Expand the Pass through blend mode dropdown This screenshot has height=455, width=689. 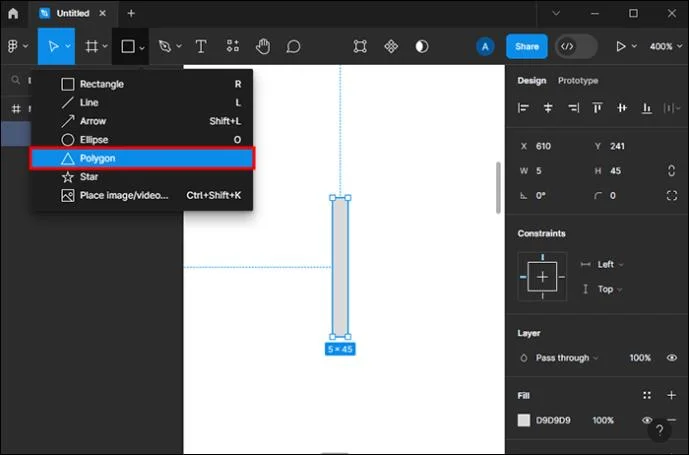pyautogui.click(x=567, y=358)
